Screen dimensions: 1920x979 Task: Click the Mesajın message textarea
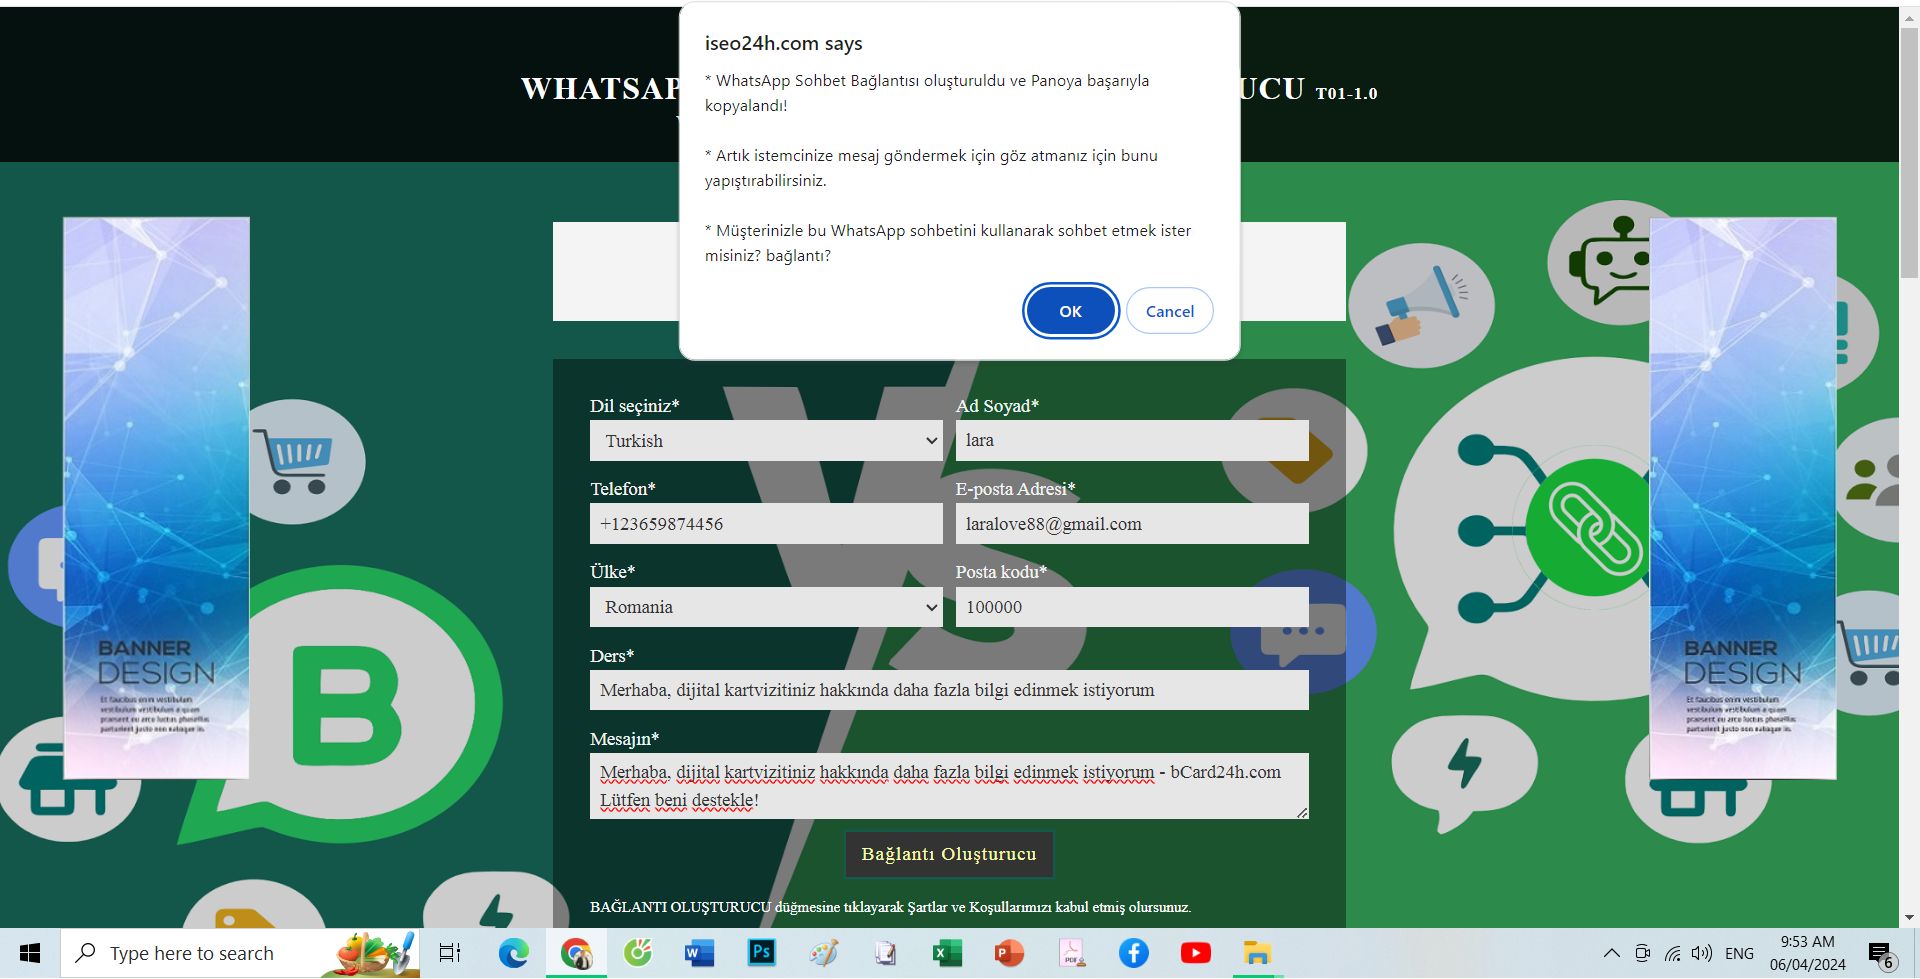[949, 786]
